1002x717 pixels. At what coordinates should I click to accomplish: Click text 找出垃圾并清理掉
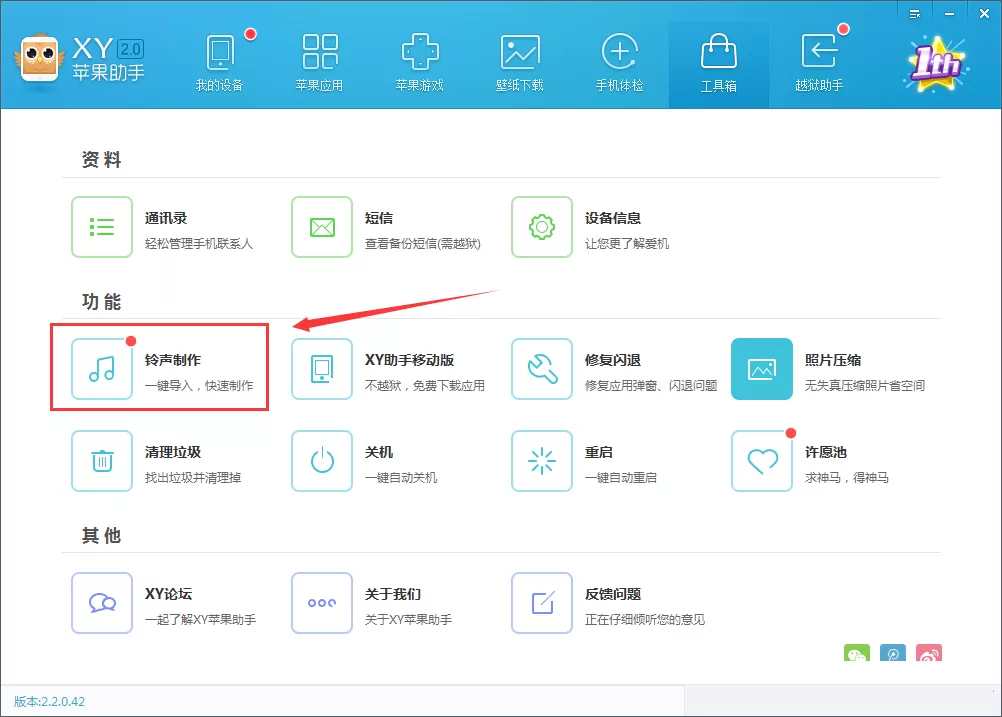(x=193, y=477)
